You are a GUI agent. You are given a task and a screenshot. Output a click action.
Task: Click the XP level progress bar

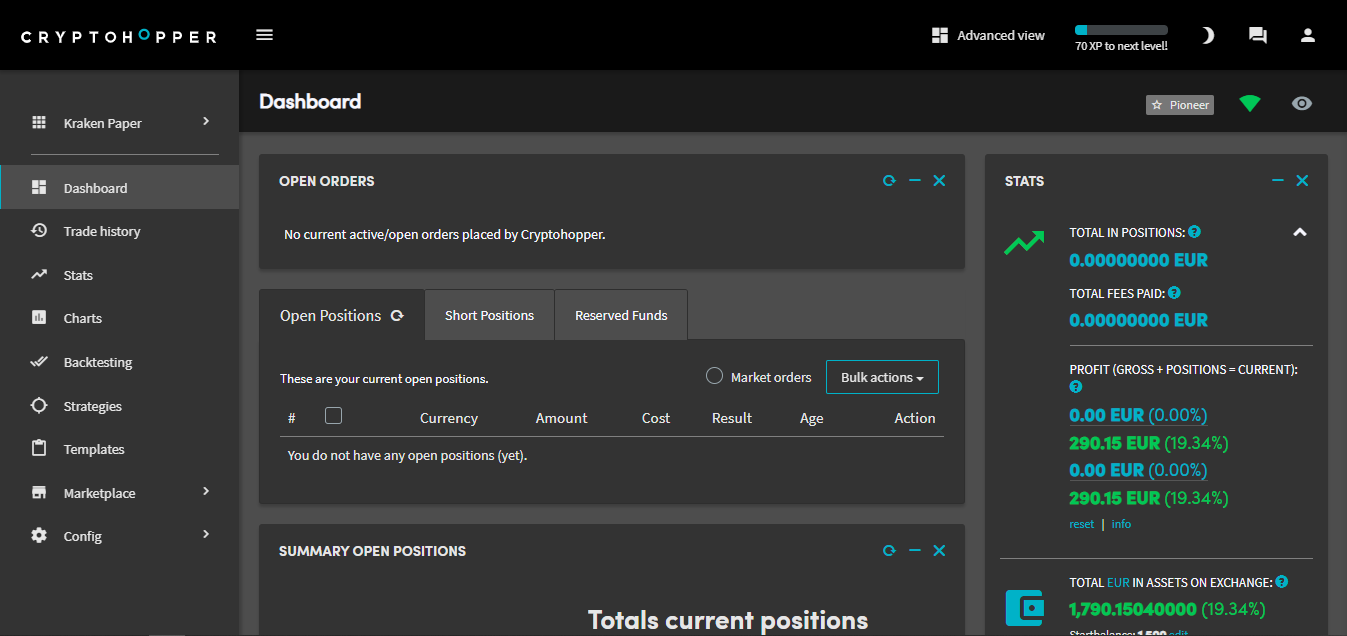[1121, 30]
